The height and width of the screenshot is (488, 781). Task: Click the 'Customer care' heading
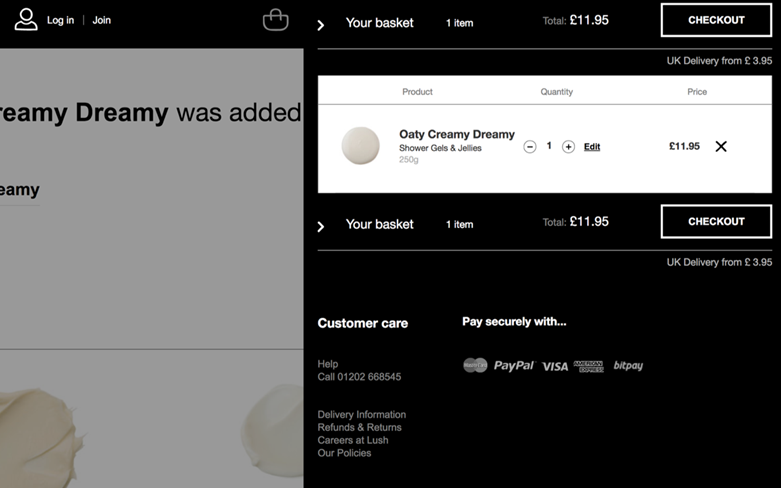pos(363,323)
